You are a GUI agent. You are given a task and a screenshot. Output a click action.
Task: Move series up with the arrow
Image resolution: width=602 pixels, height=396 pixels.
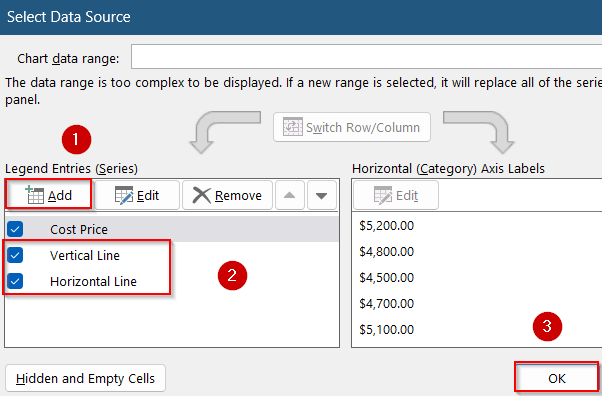coord(289,195)
